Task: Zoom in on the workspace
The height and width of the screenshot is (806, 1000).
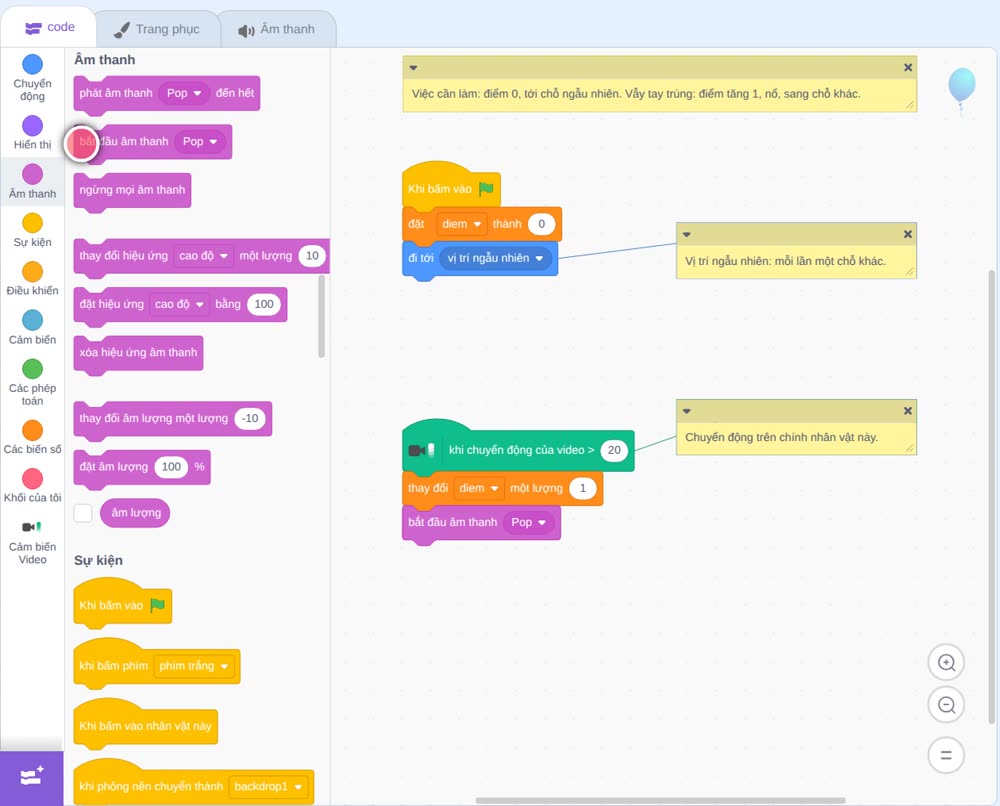Action: [946, 663]
